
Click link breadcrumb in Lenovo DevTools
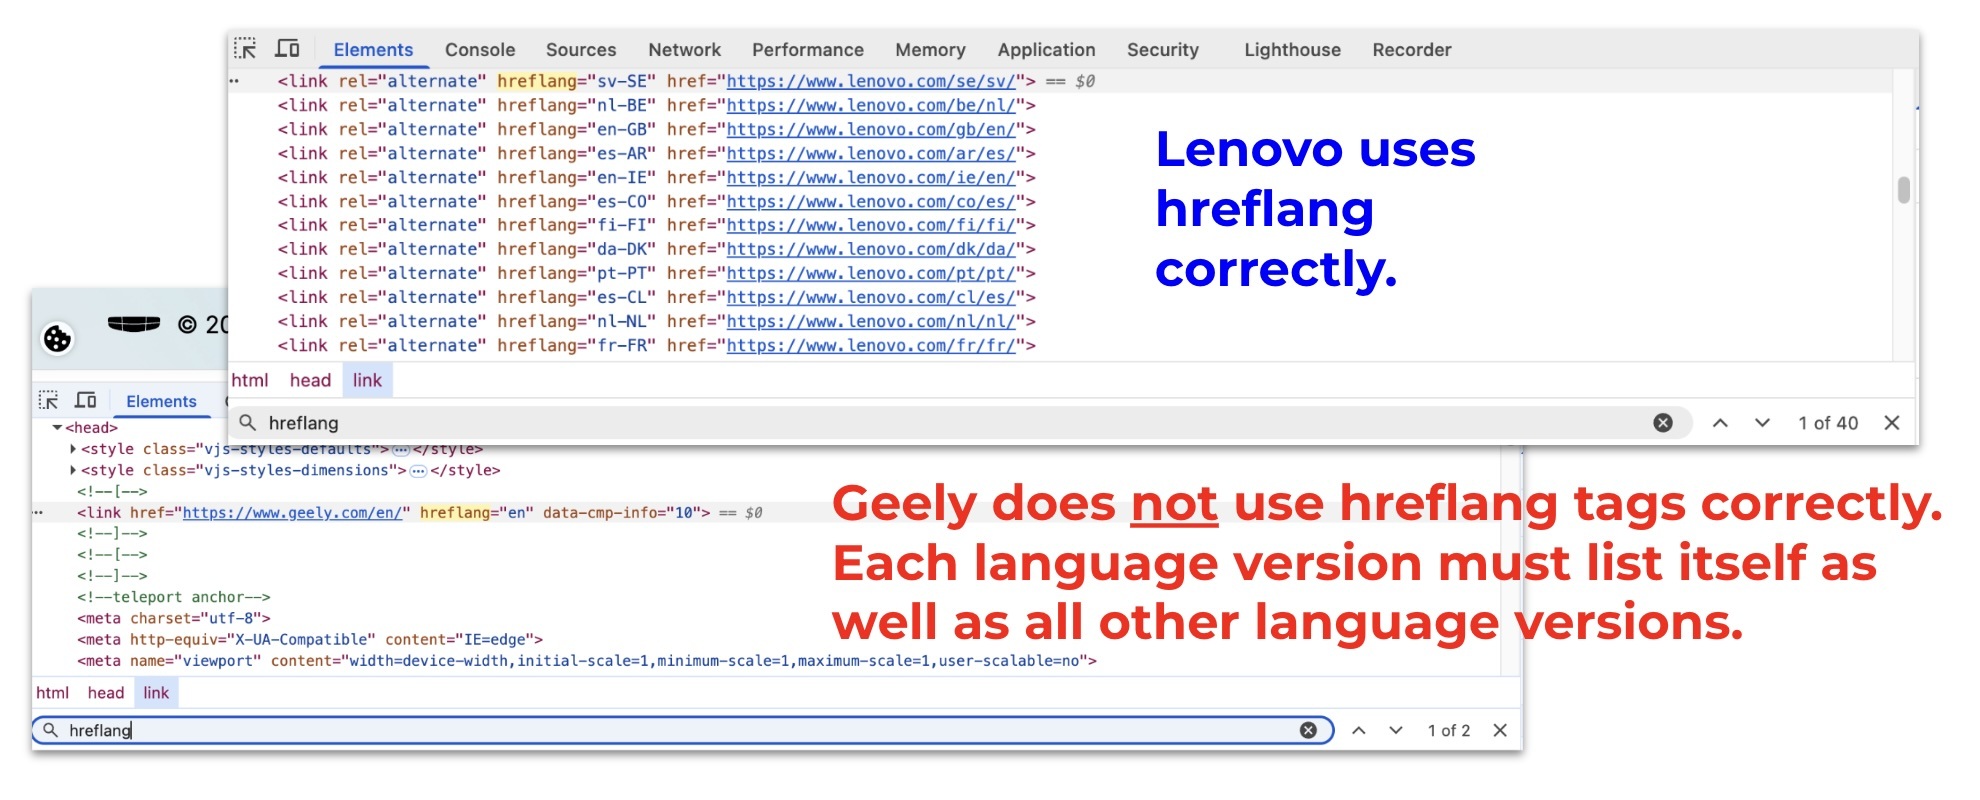(x=367, y=380)
